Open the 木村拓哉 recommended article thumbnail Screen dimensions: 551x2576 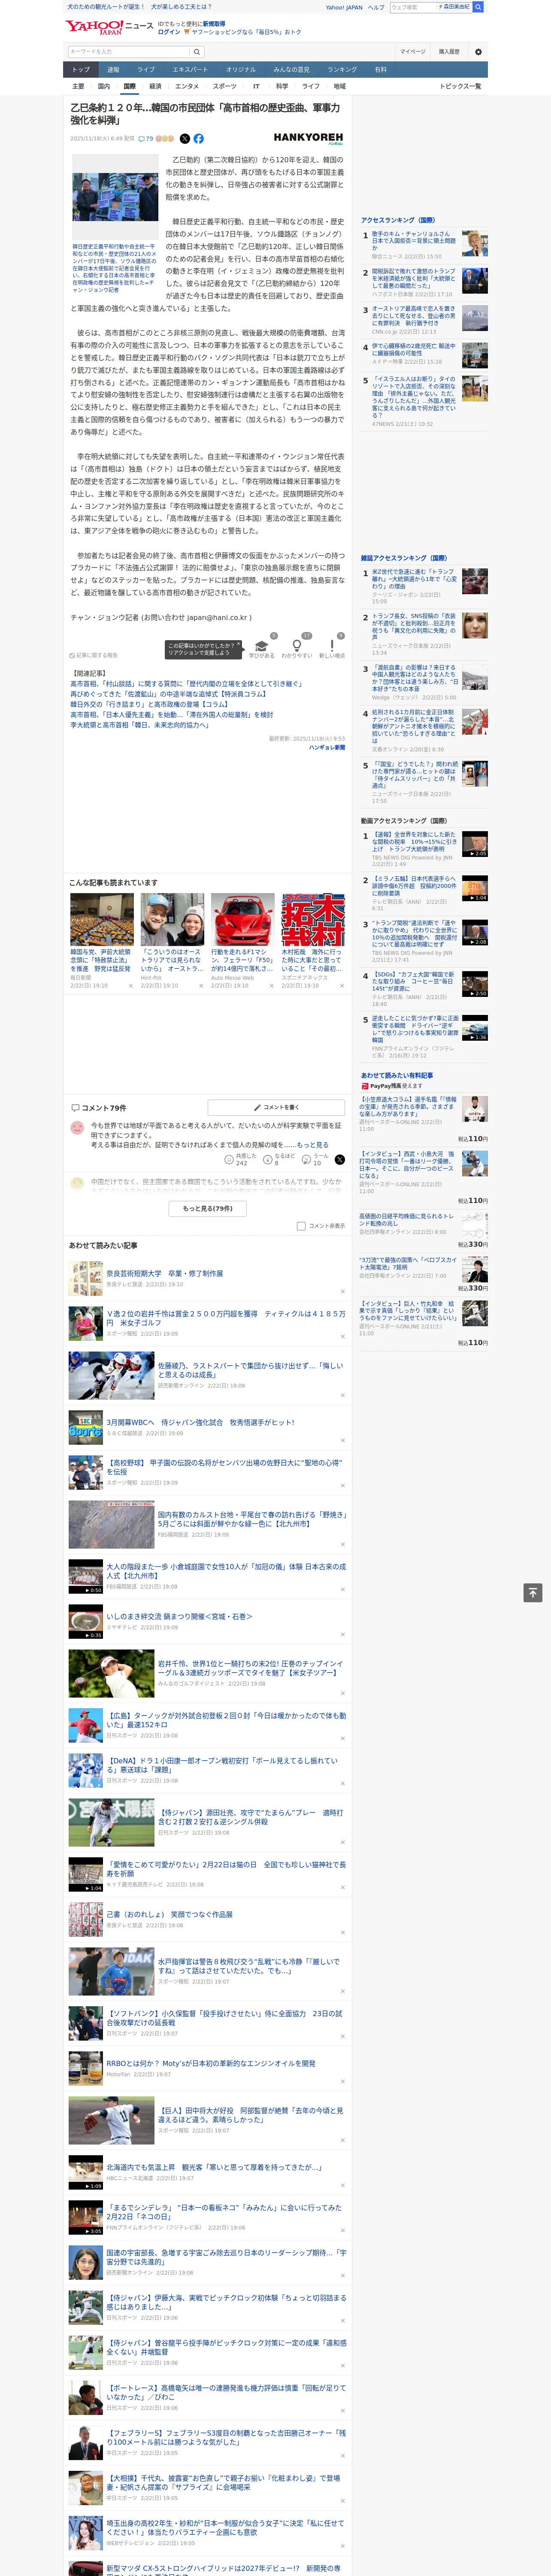pos(312,920)
